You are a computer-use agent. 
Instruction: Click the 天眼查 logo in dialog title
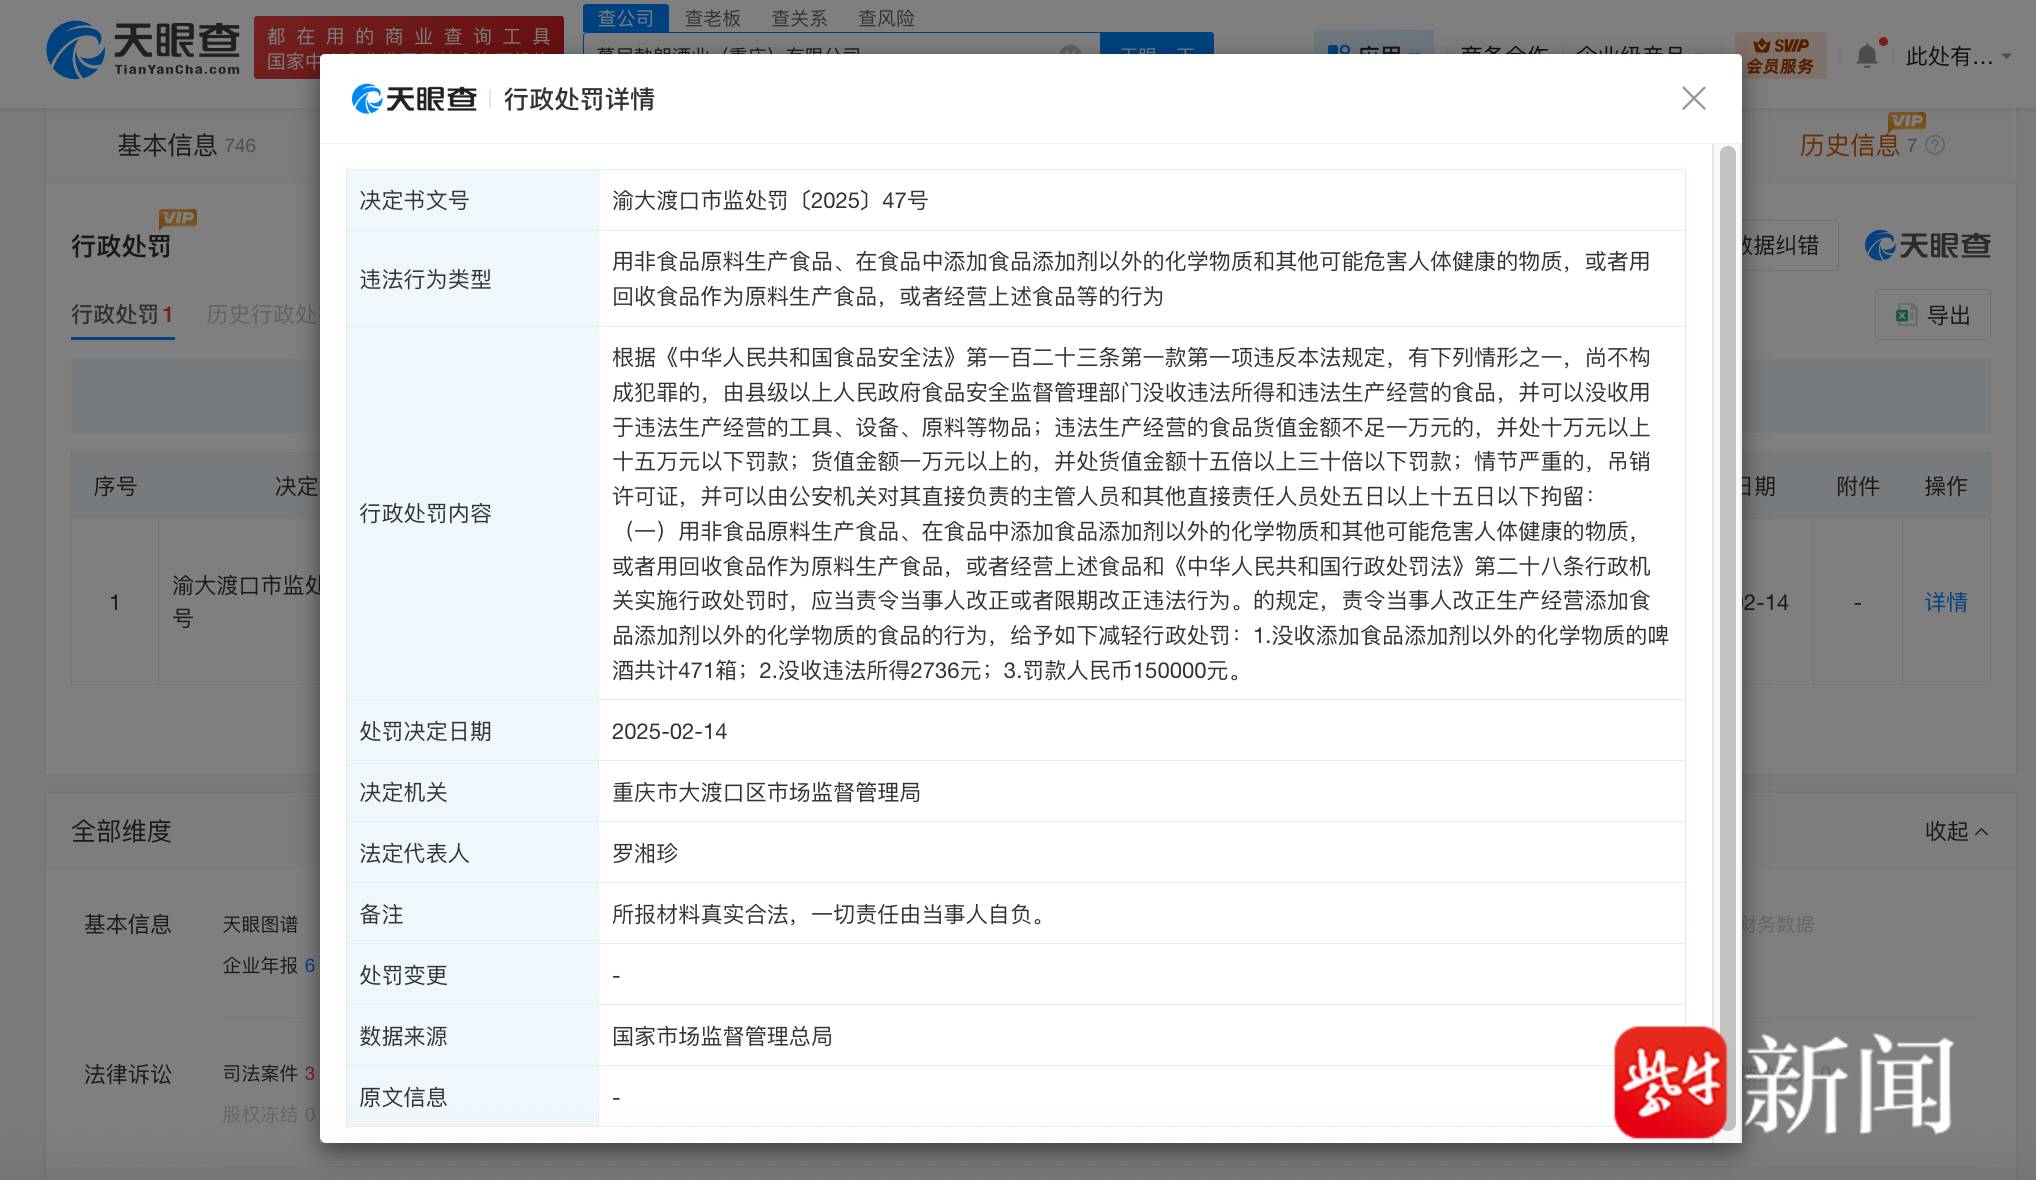click(x=414, y=99)
